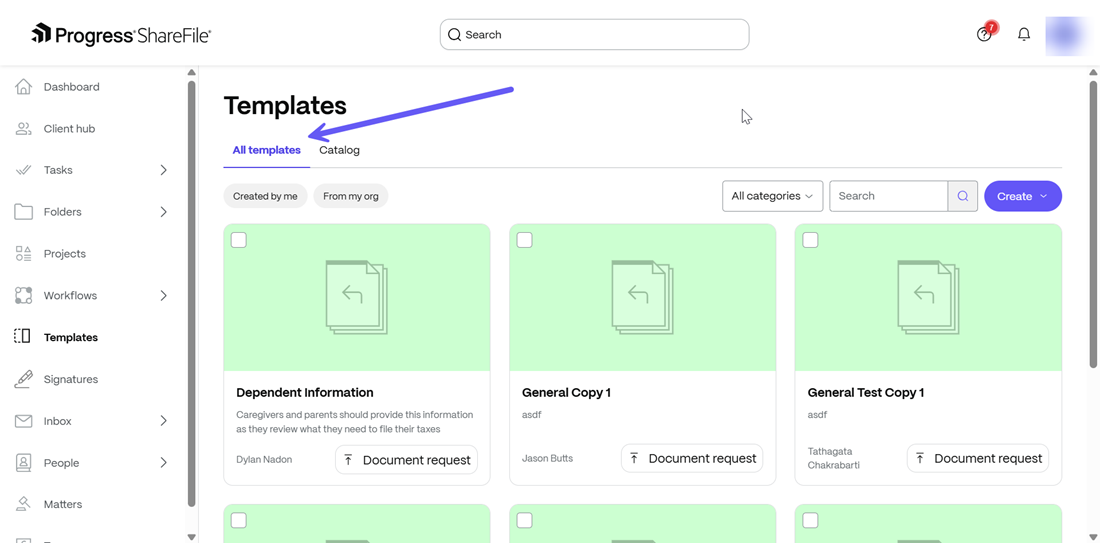Open Signatures in the sidebar
The height and width of the screenshot is (543, 1100).
71,379
